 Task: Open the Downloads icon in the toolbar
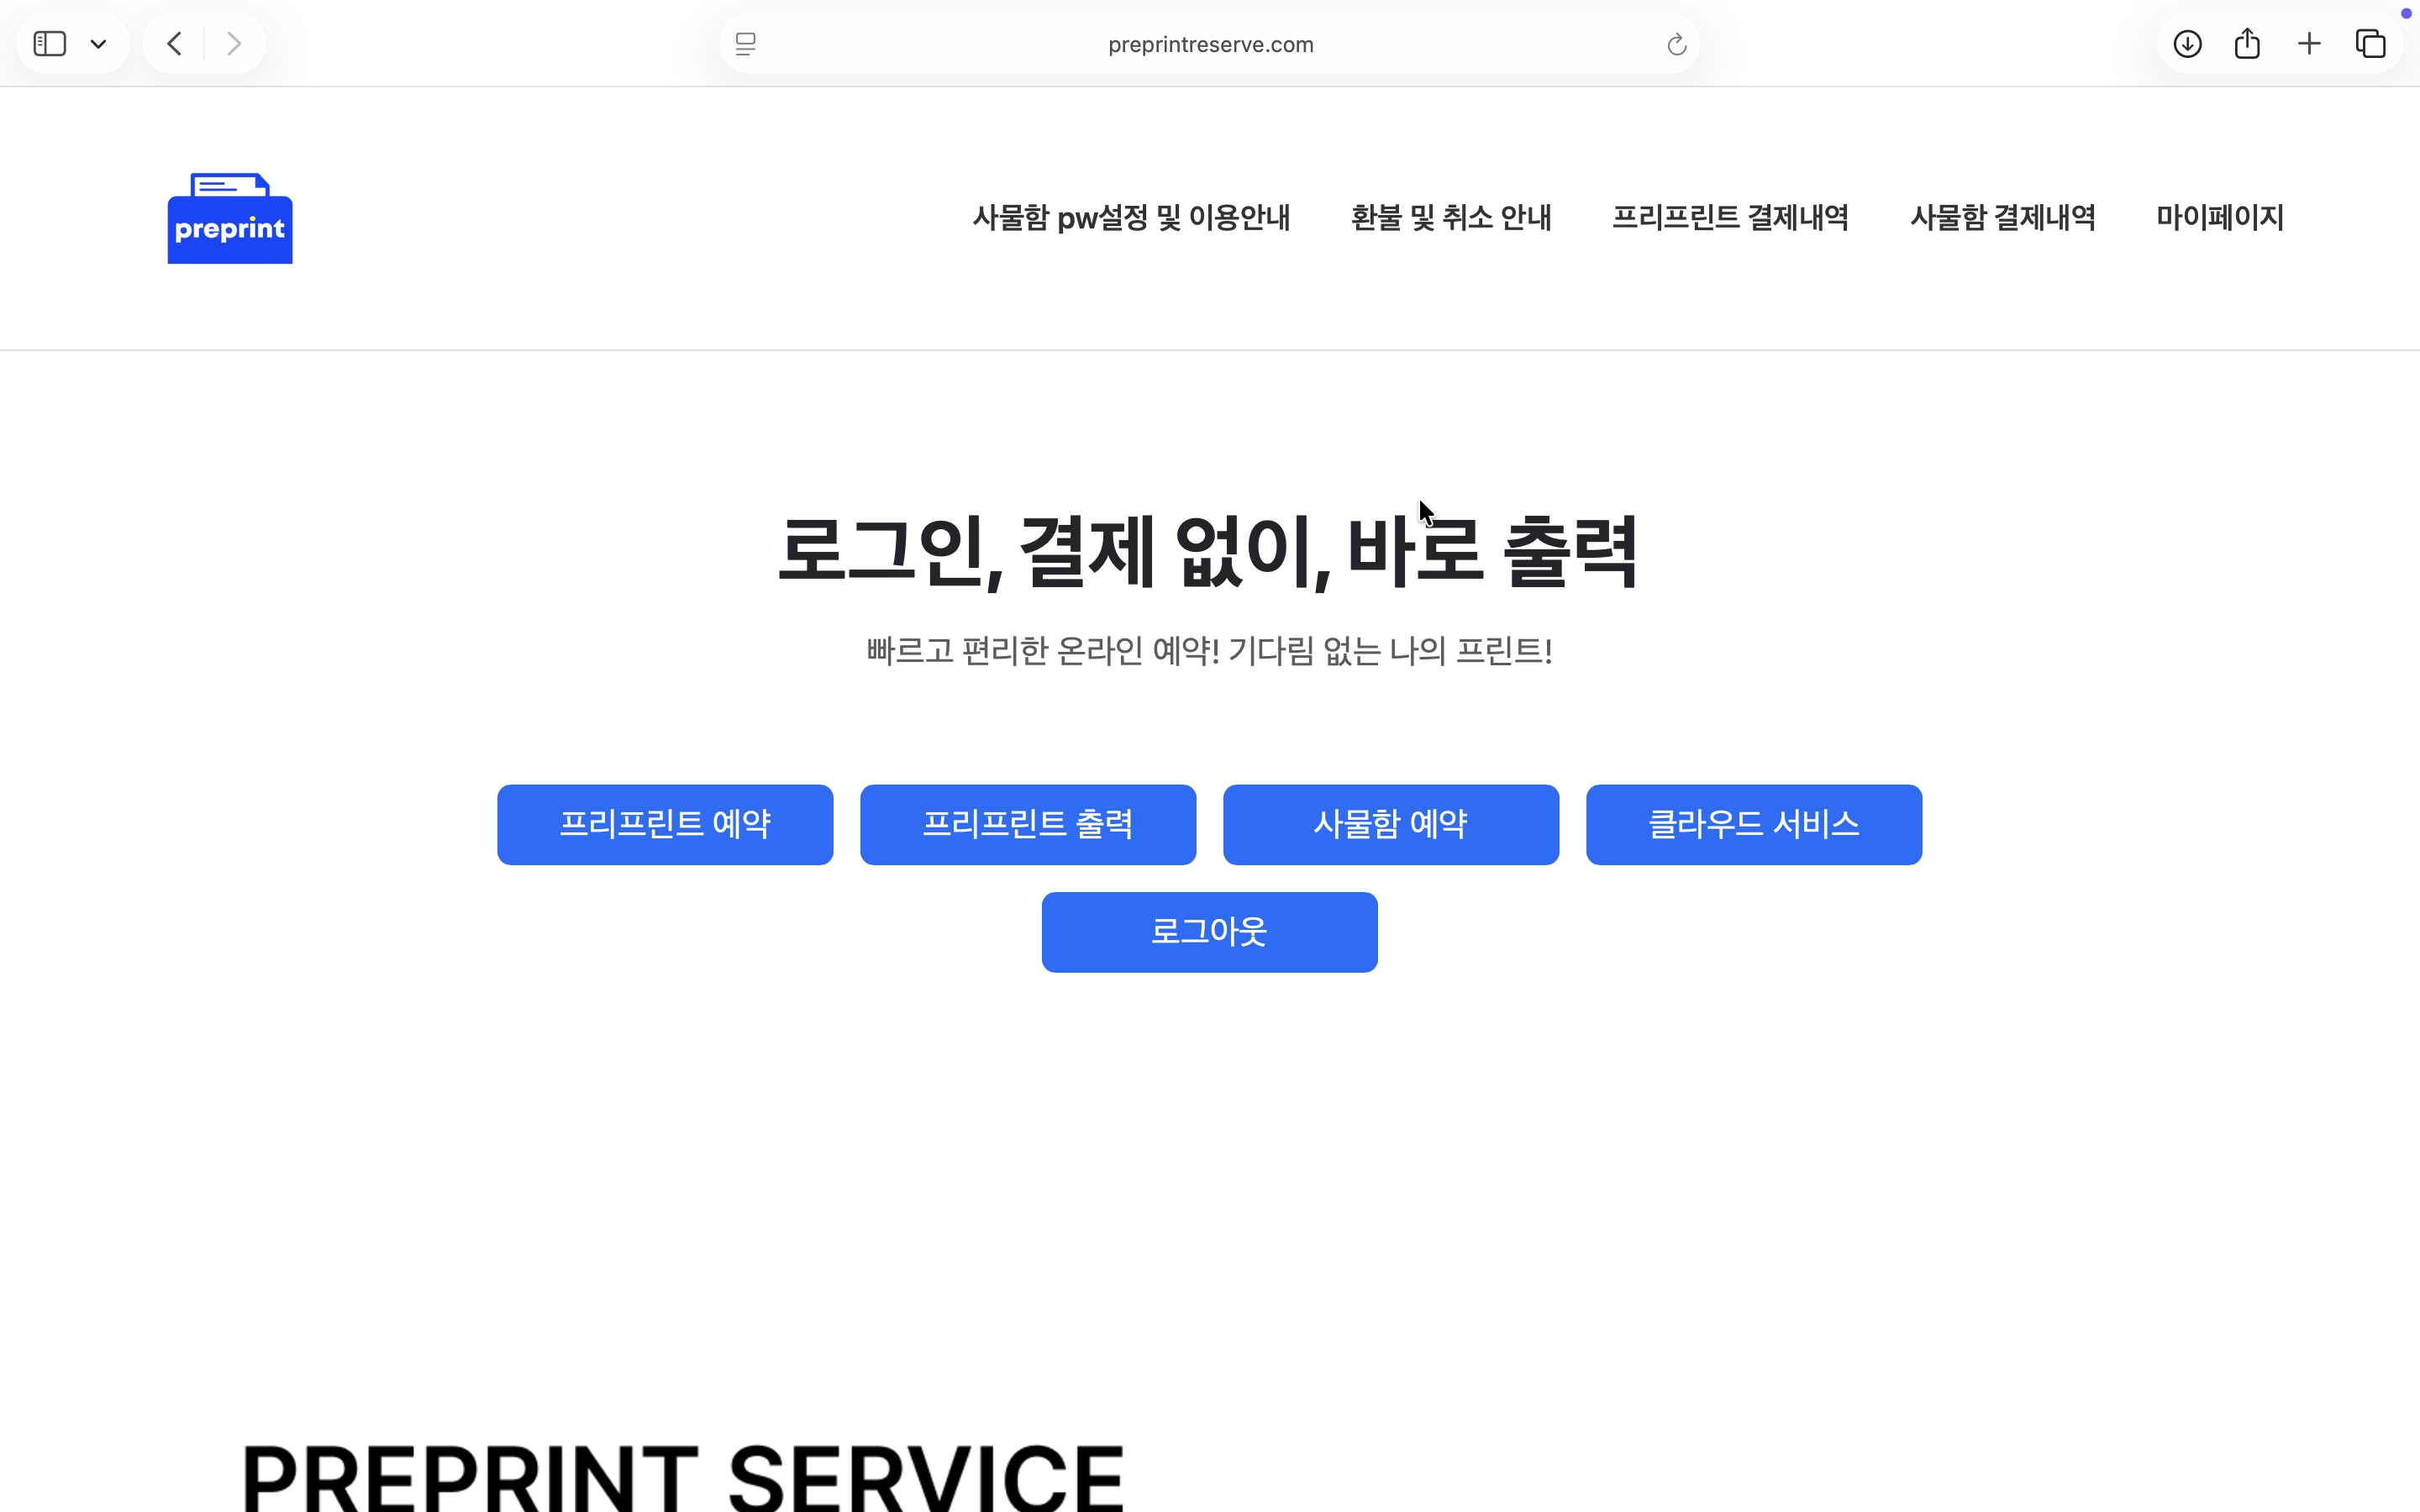(2188, 43)
